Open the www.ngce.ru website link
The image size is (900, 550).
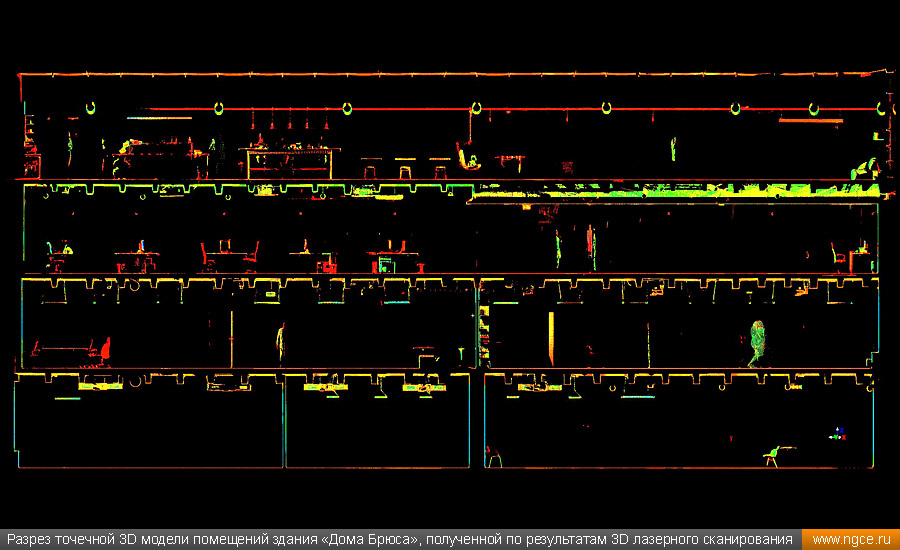click(x=851, y=540)
